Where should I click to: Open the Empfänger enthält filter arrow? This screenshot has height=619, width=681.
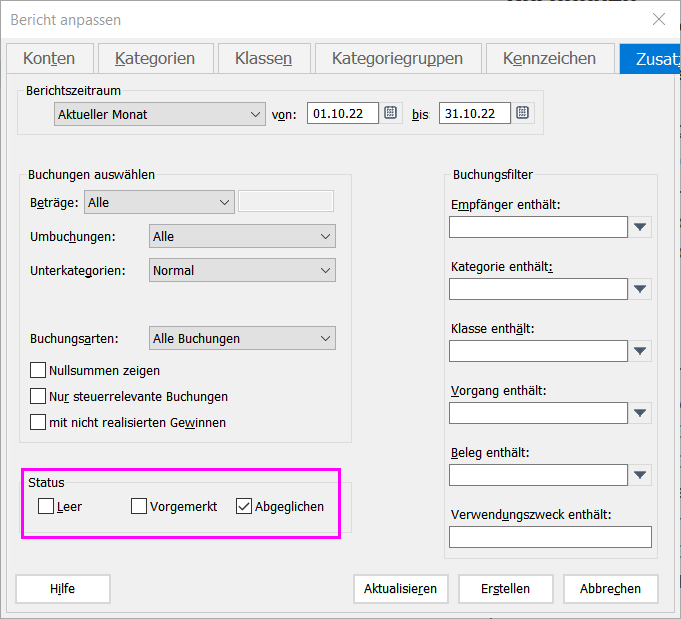coord(641,228)
